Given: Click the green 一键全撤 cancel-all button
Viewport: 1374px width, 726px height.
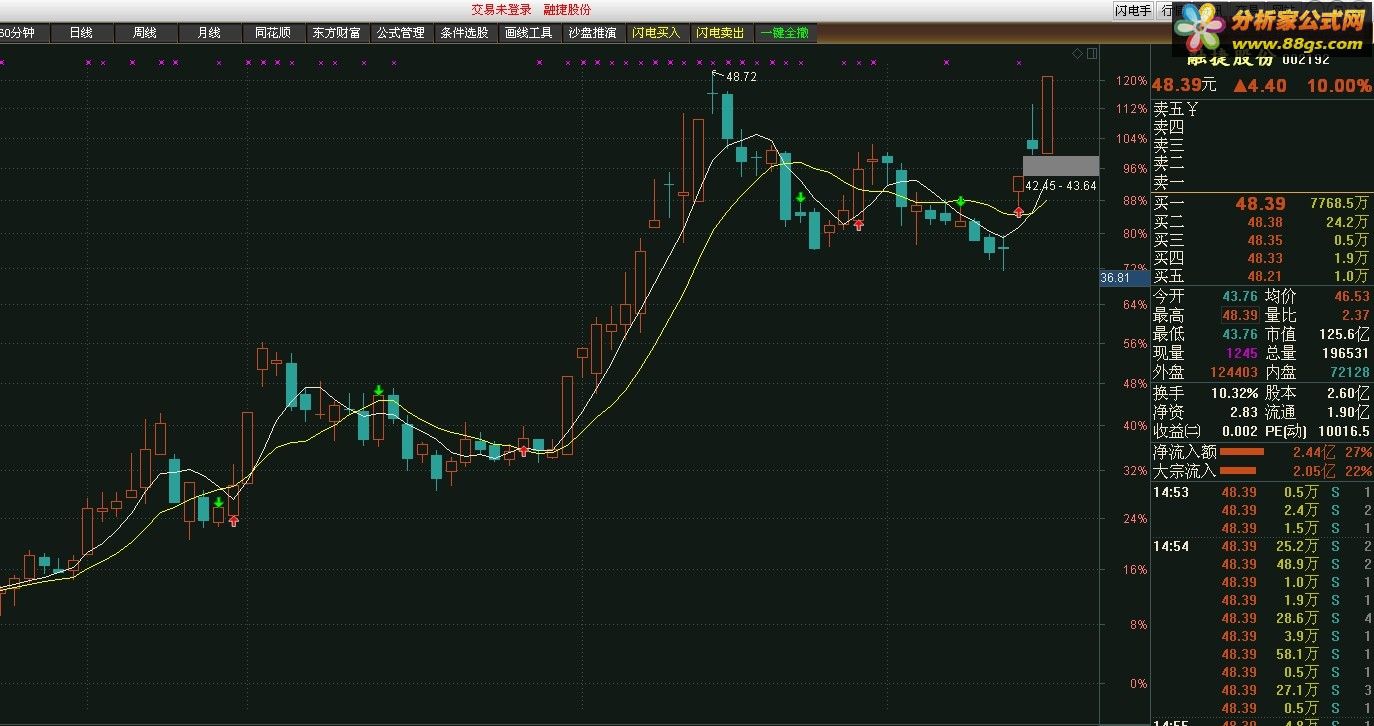Looking at the screenshot, I should pos(784,33).
